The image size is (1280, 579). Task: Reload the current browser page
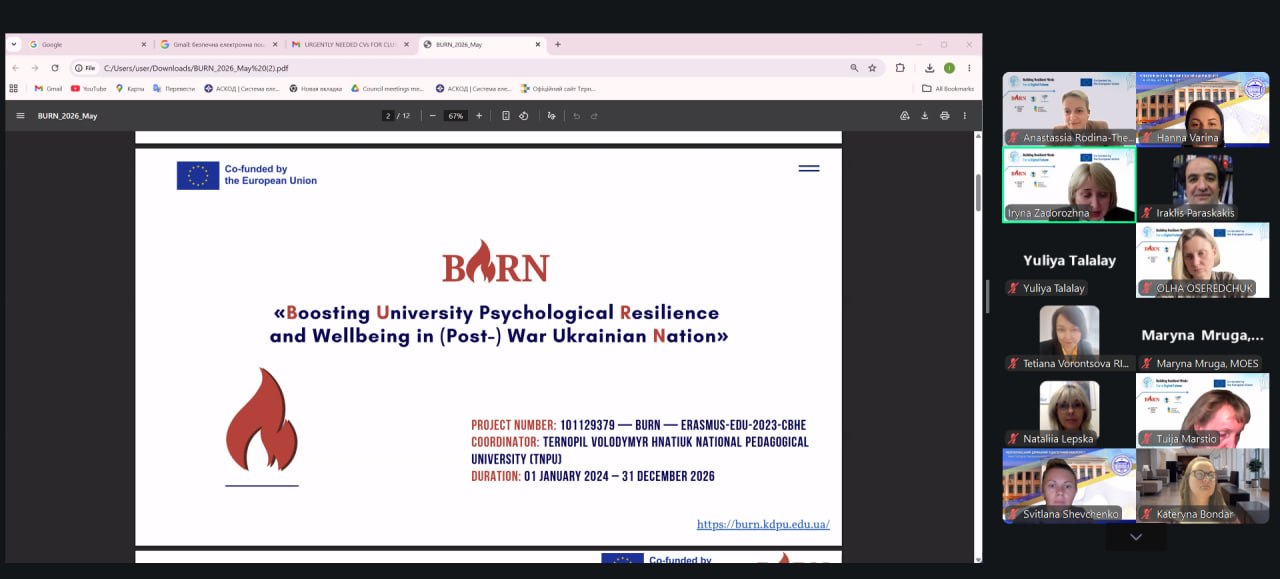point(55,68)
